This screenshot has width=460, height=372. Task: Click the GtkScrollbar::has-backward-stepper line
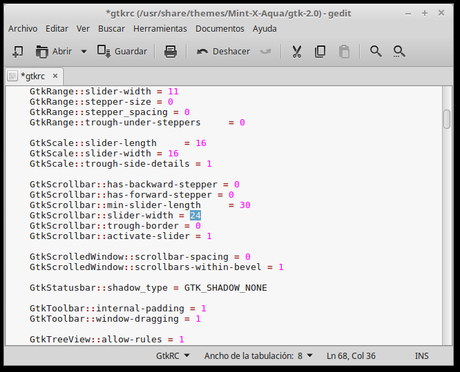pos(134,185)
